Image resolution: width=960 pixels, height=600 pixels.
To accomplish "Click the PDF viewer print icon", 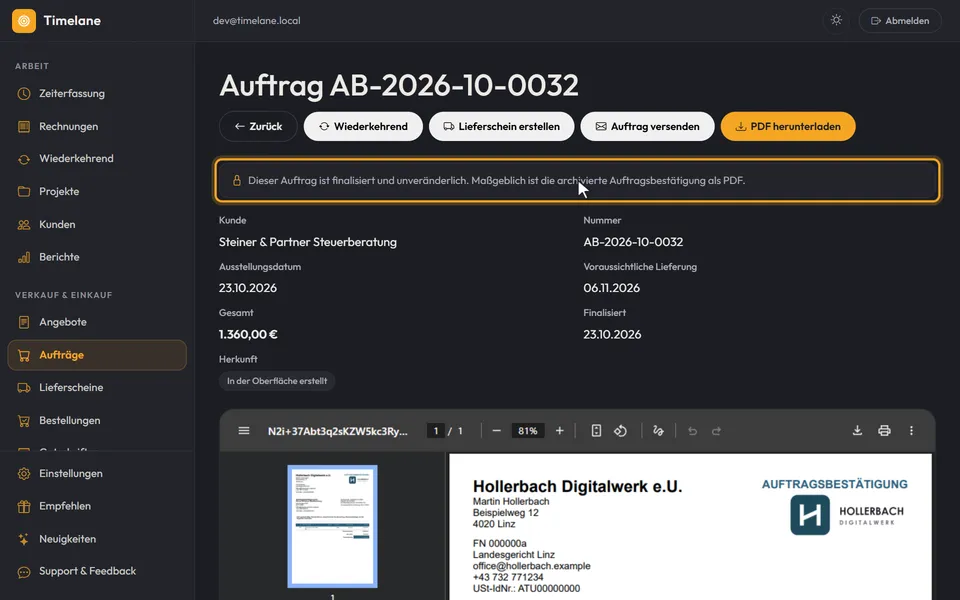I will (x=884, y=431).
